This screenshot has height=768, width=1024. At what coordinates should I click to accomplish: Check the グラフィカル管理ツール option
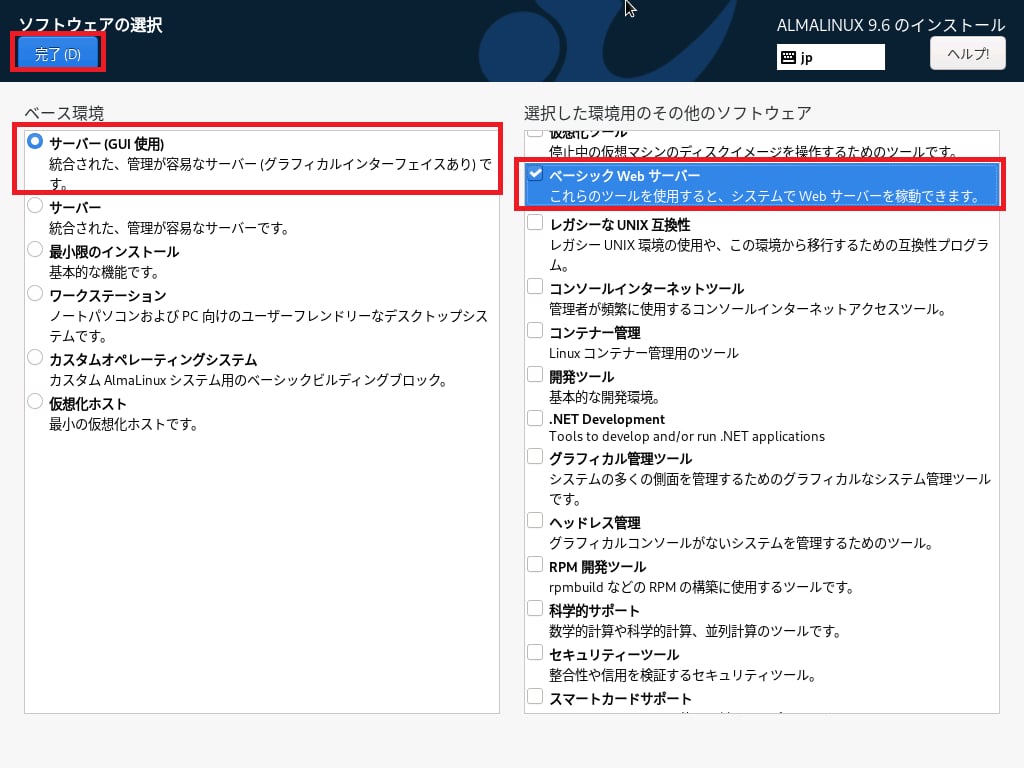point(536,457)
